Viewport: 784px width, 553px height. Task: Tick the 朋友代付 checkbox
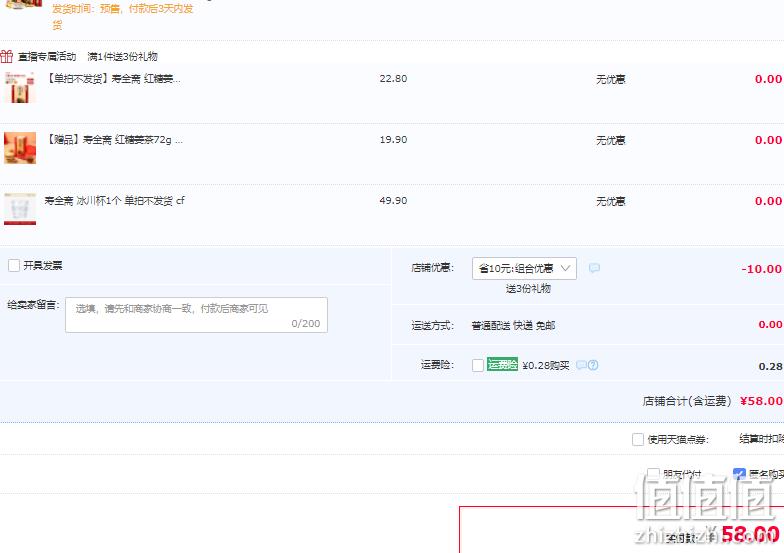pos(653,473)
